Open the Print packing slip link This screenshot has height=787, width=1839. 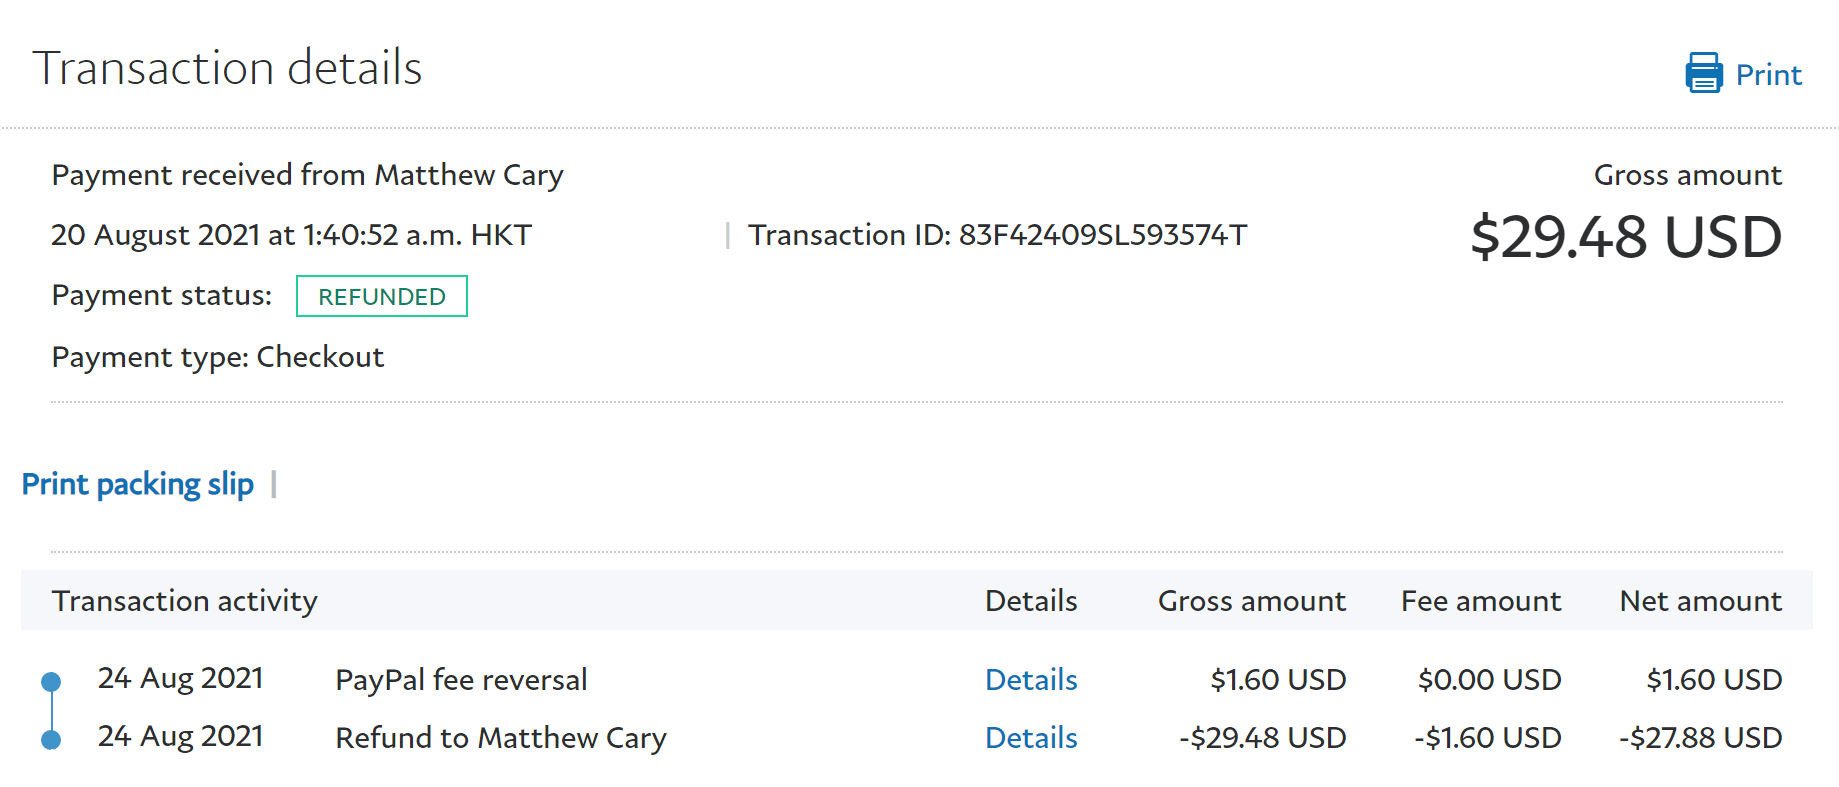pyautogui.click(x=138, y=484)
